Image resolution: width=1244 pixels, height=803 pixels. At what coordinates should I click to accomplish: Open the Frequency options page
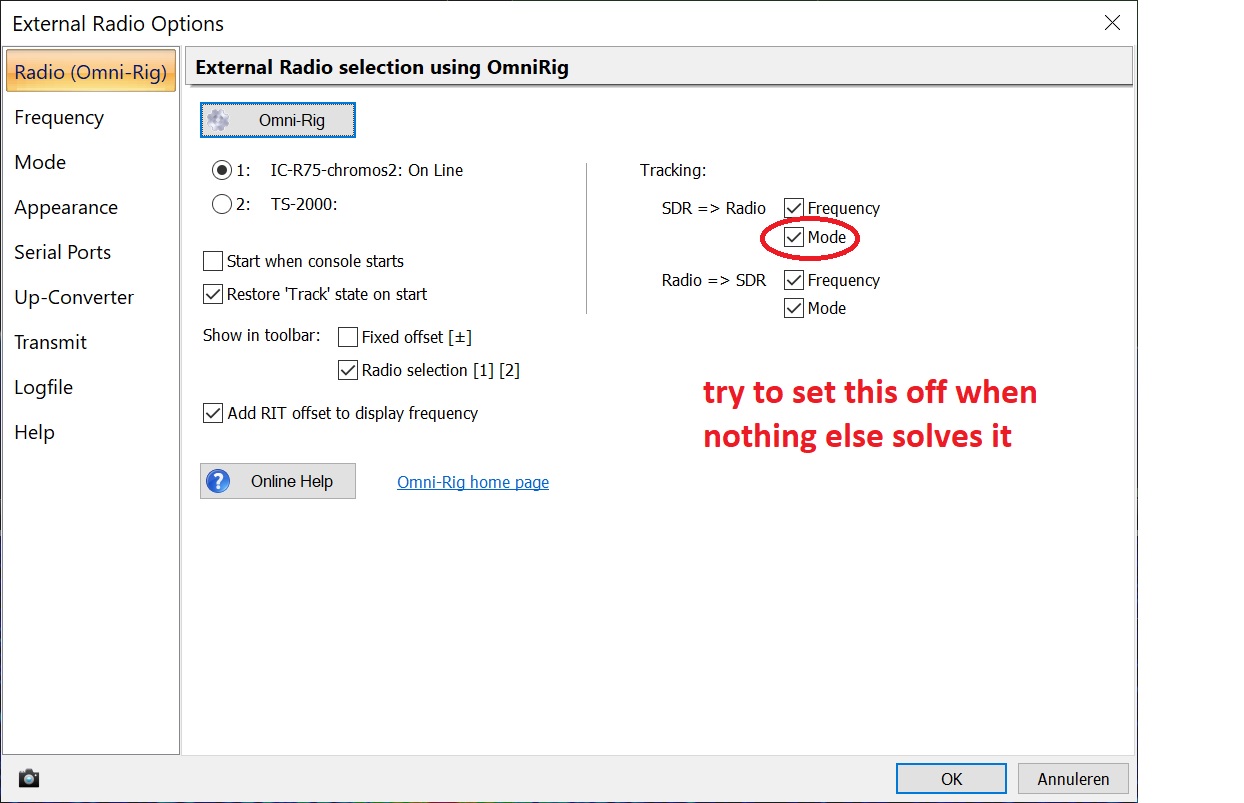pos(59,117)
